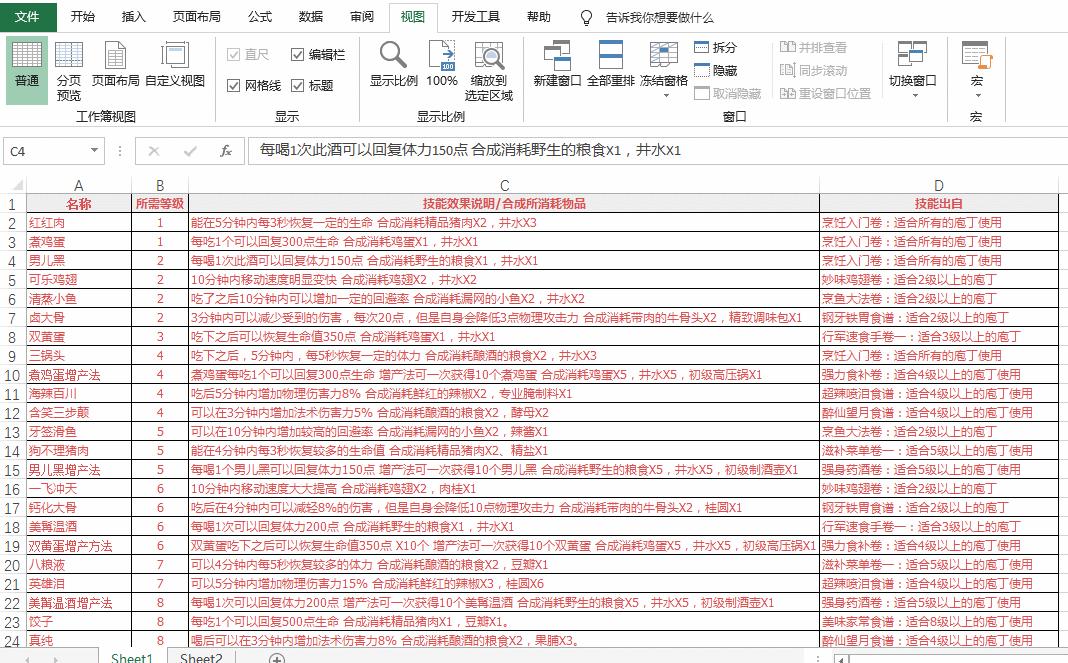
Task: Click 缩放到选定区域 to zoom to selection
Action: tap(489, 67)
